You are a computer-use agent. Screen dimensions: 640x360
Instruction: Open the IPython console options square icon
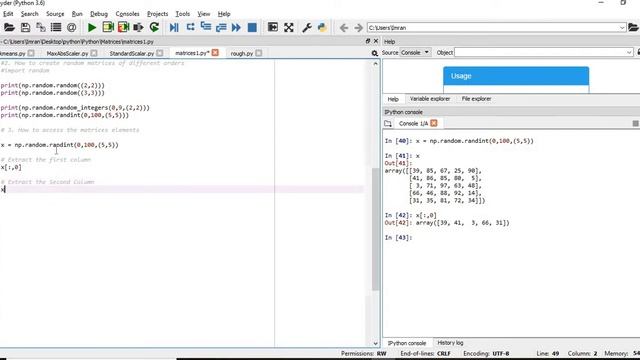click(x=636, y=123)
